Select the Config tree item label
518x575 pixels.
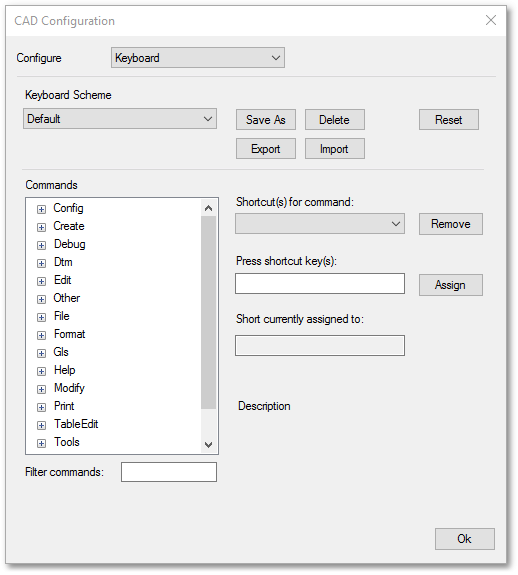tap(69, 208)
